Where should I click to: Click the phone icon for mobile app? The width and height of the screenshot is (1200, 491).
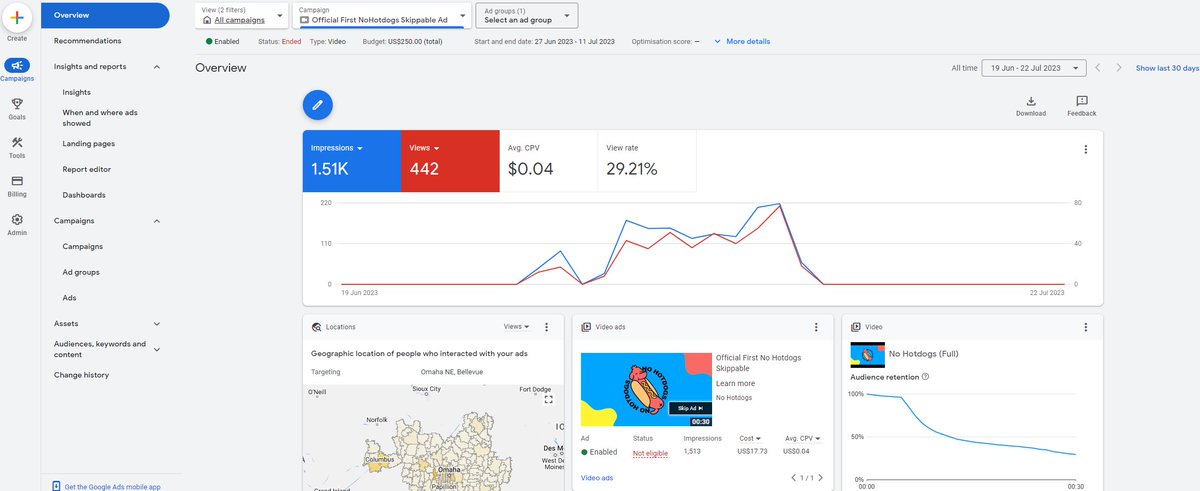coord(55,486)
